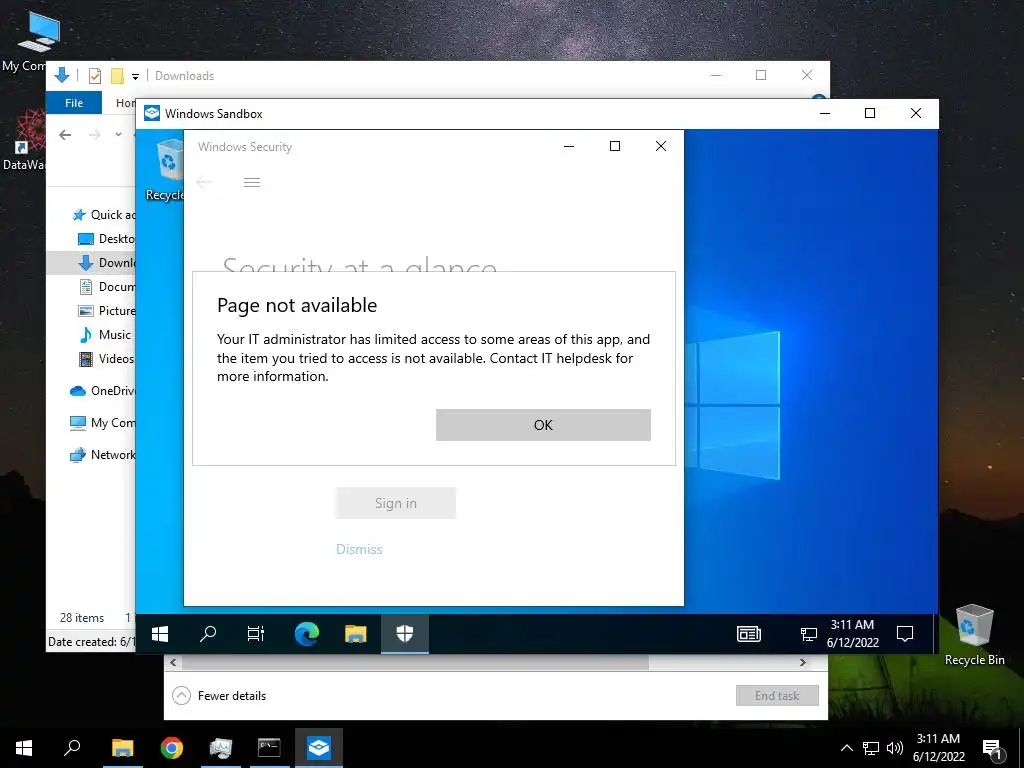Click OK in Page not available dialog
The height and width of the screenshot is (768, 1024).
coord(543,425)
